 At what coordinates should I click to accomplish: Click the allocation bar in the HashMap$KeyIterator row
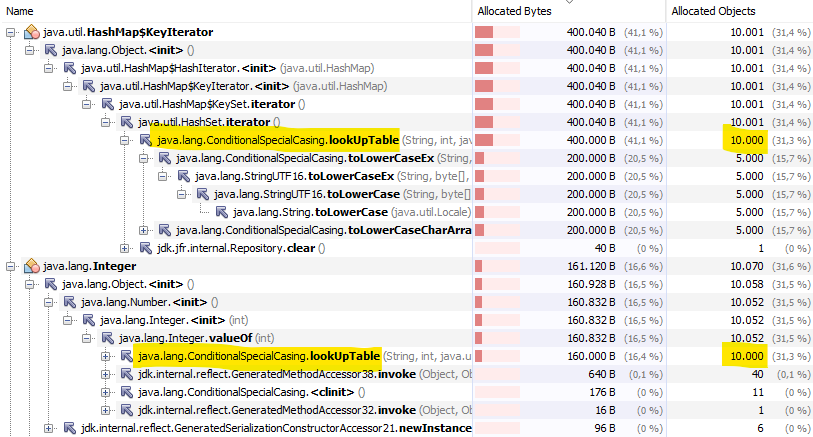[497, 33]
